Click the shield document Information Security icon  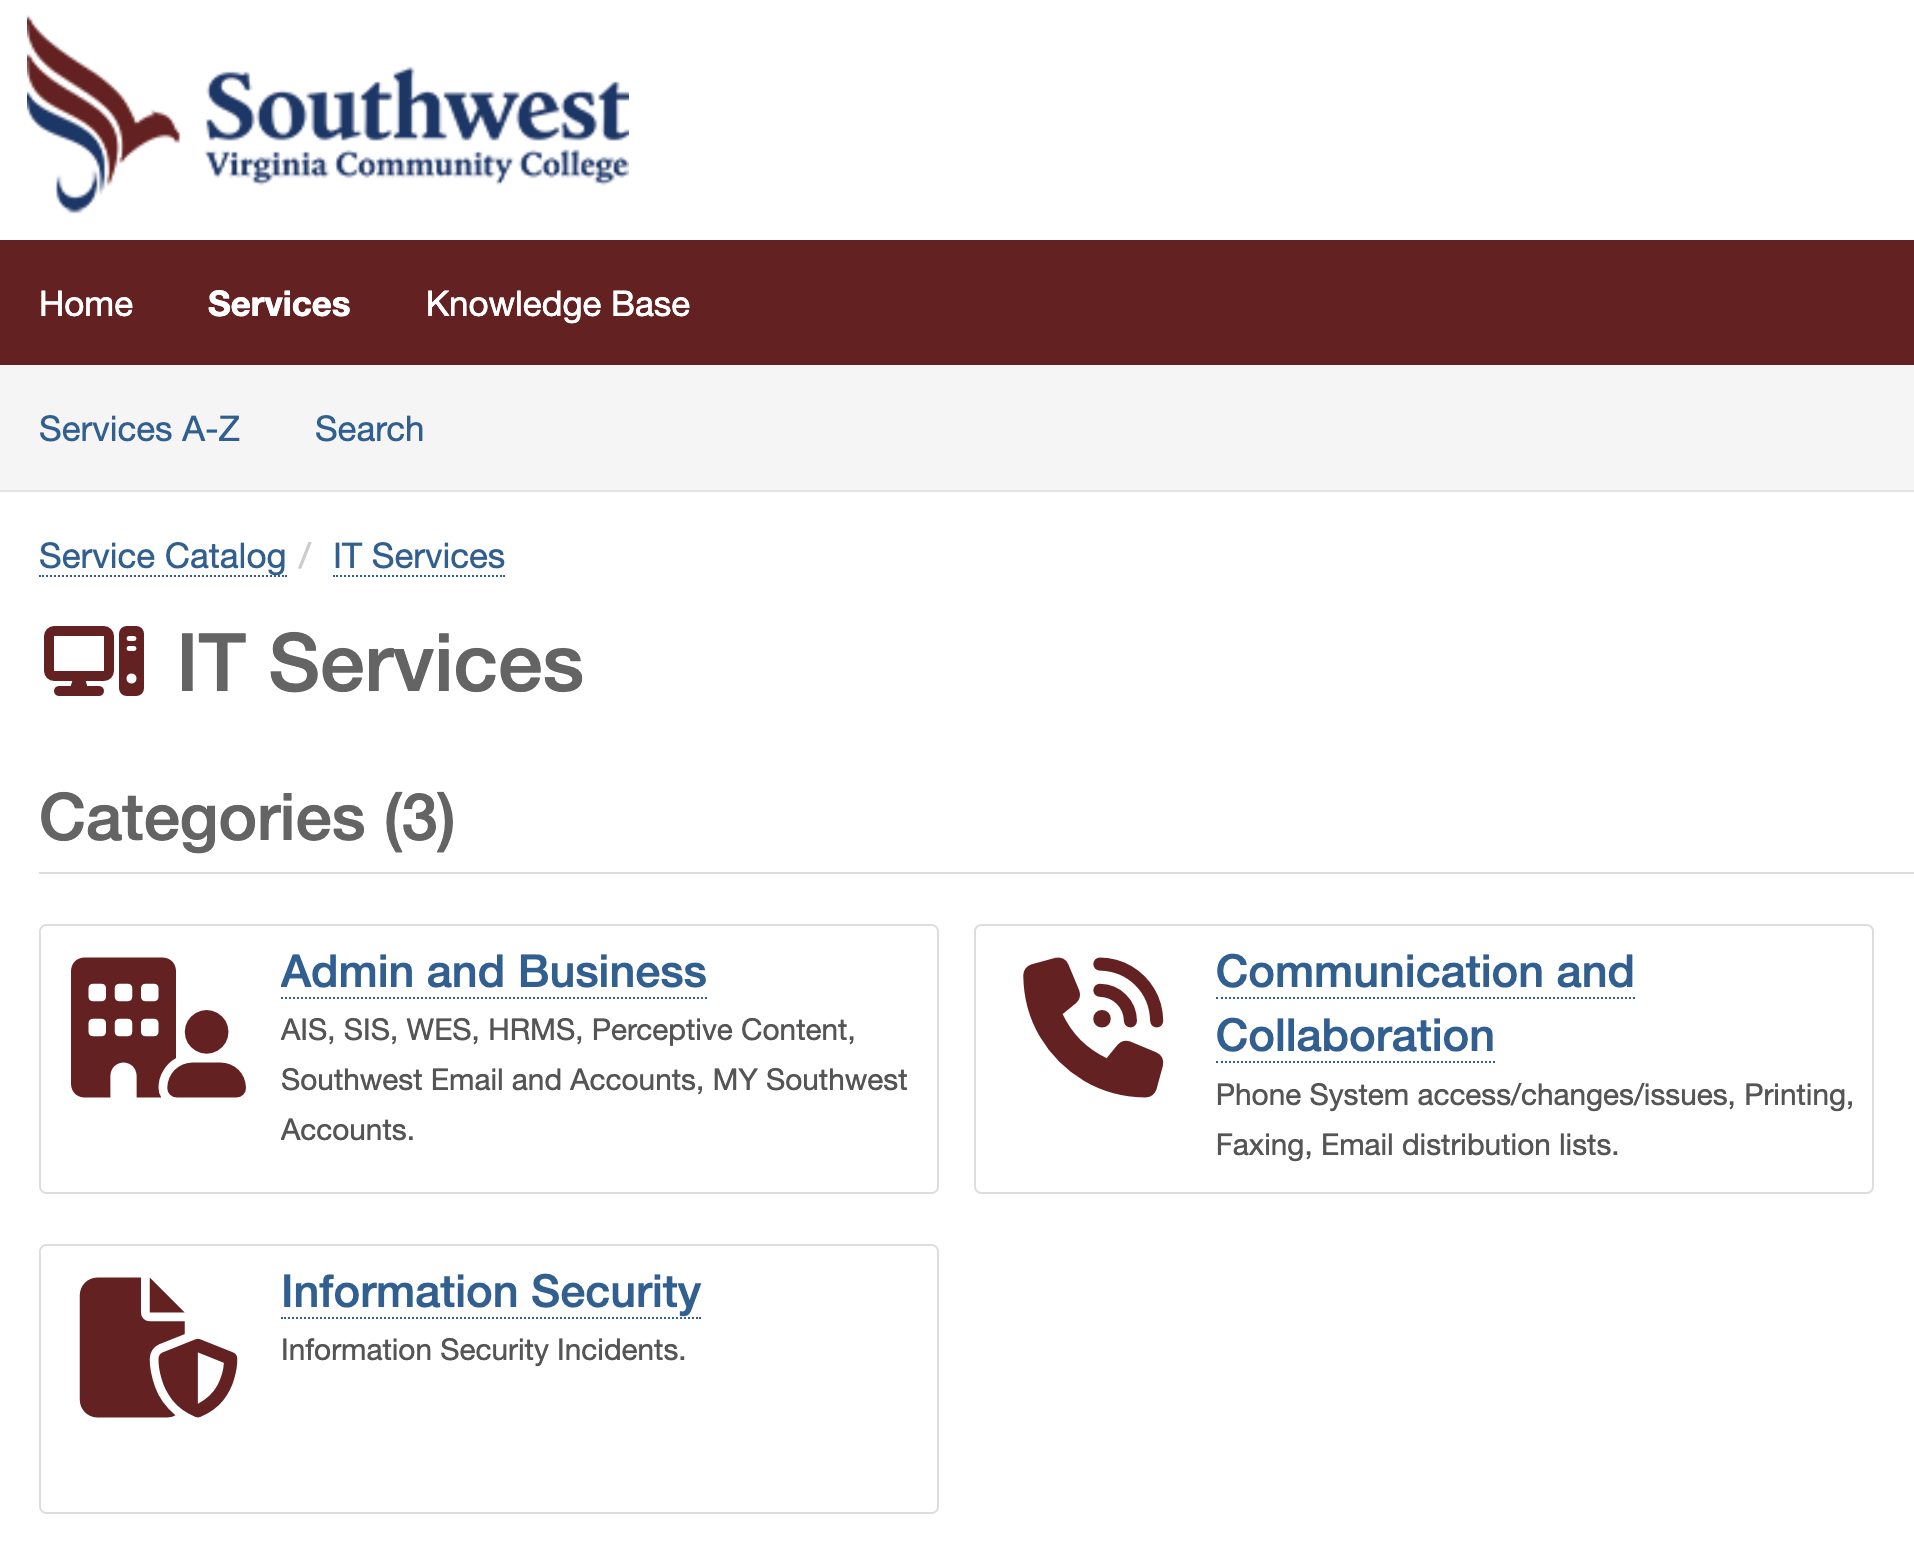pyautogui.click(x=158, y=1347)
